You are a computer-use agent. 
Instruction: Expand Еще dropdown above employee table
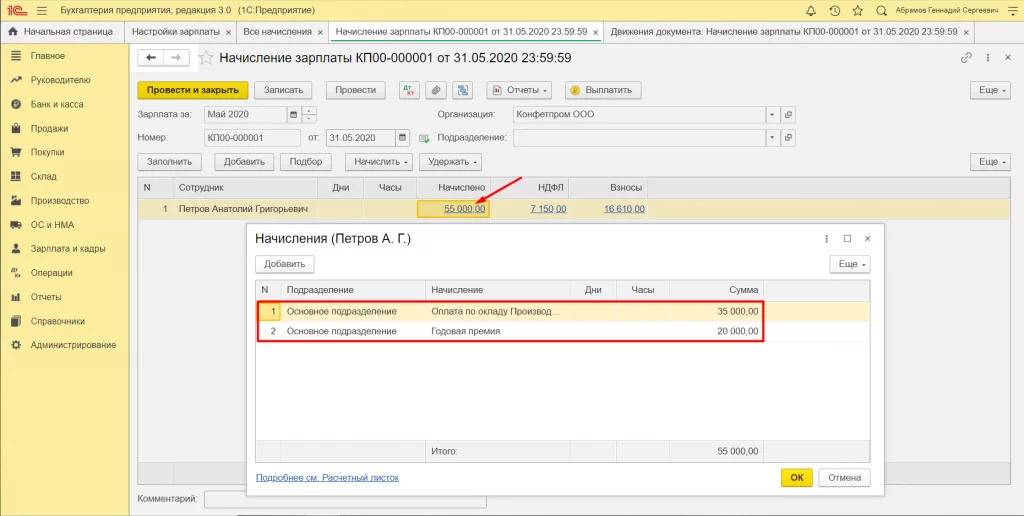991,162
